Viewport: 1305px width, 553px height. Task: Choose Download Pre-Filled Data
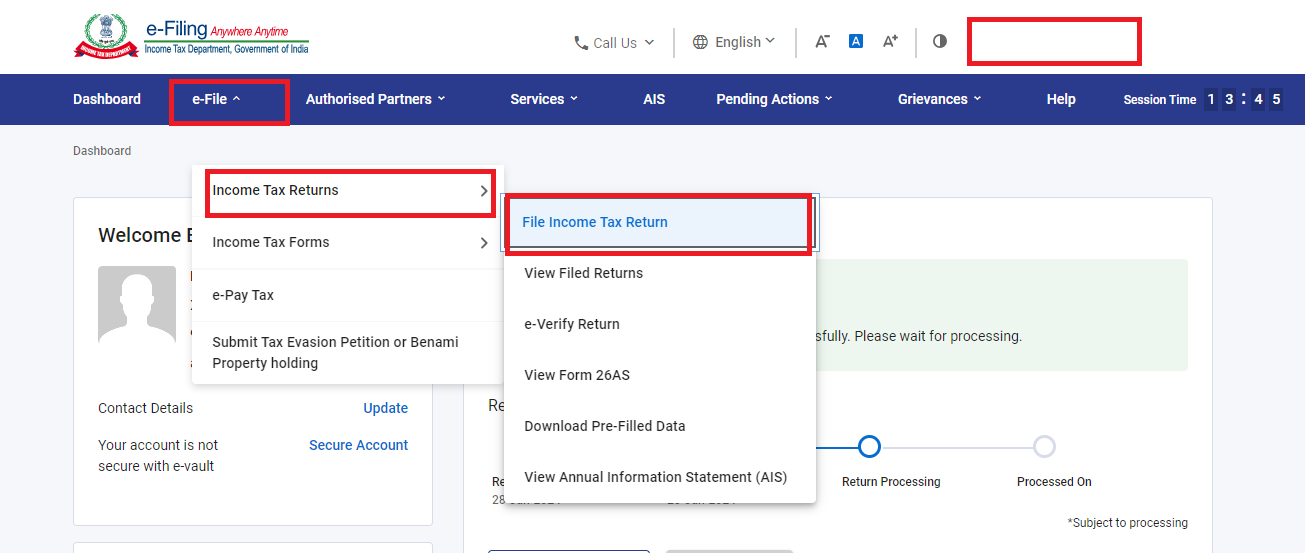(x=659, y=426)
